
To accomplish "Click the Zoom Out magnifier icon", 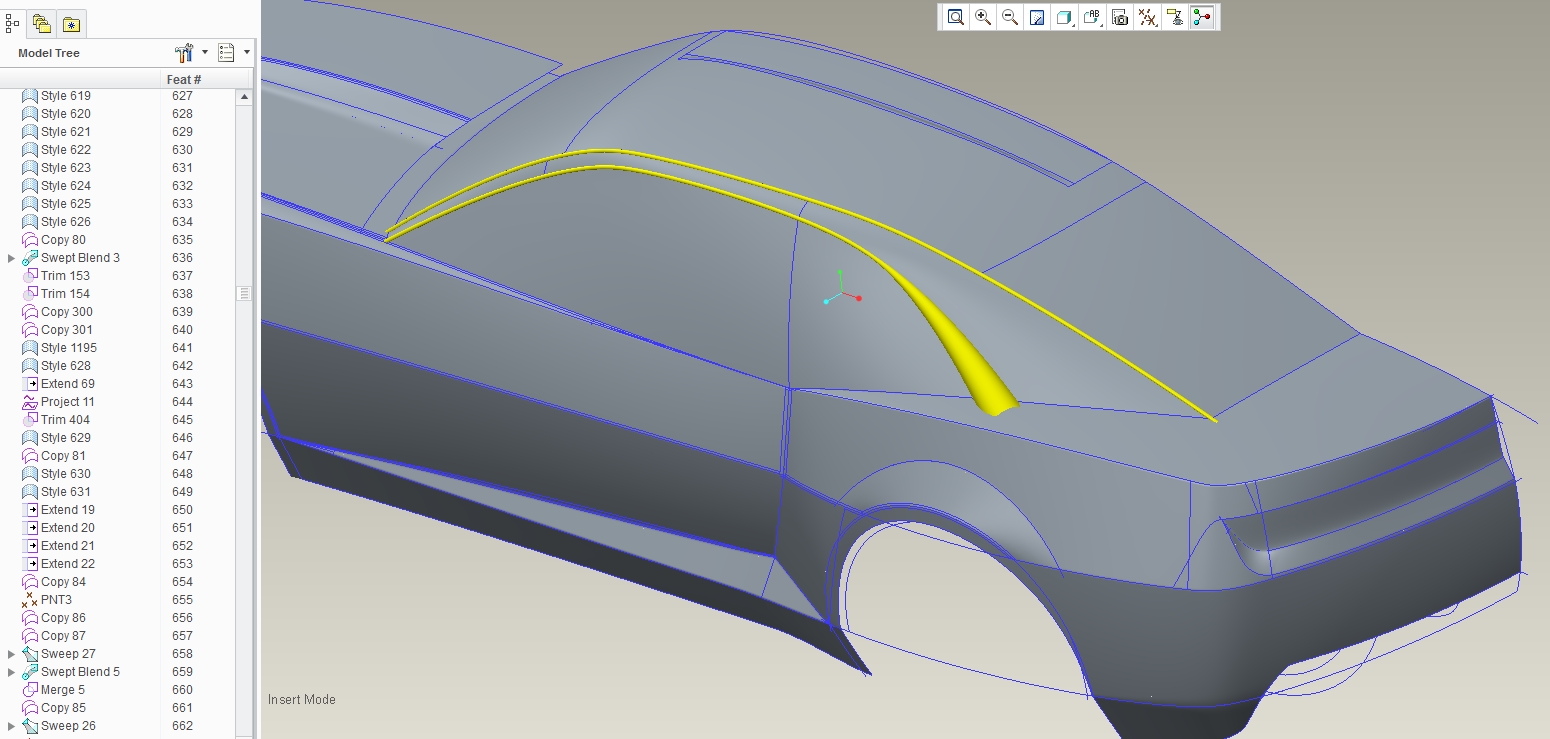I will pos(1010,17).
